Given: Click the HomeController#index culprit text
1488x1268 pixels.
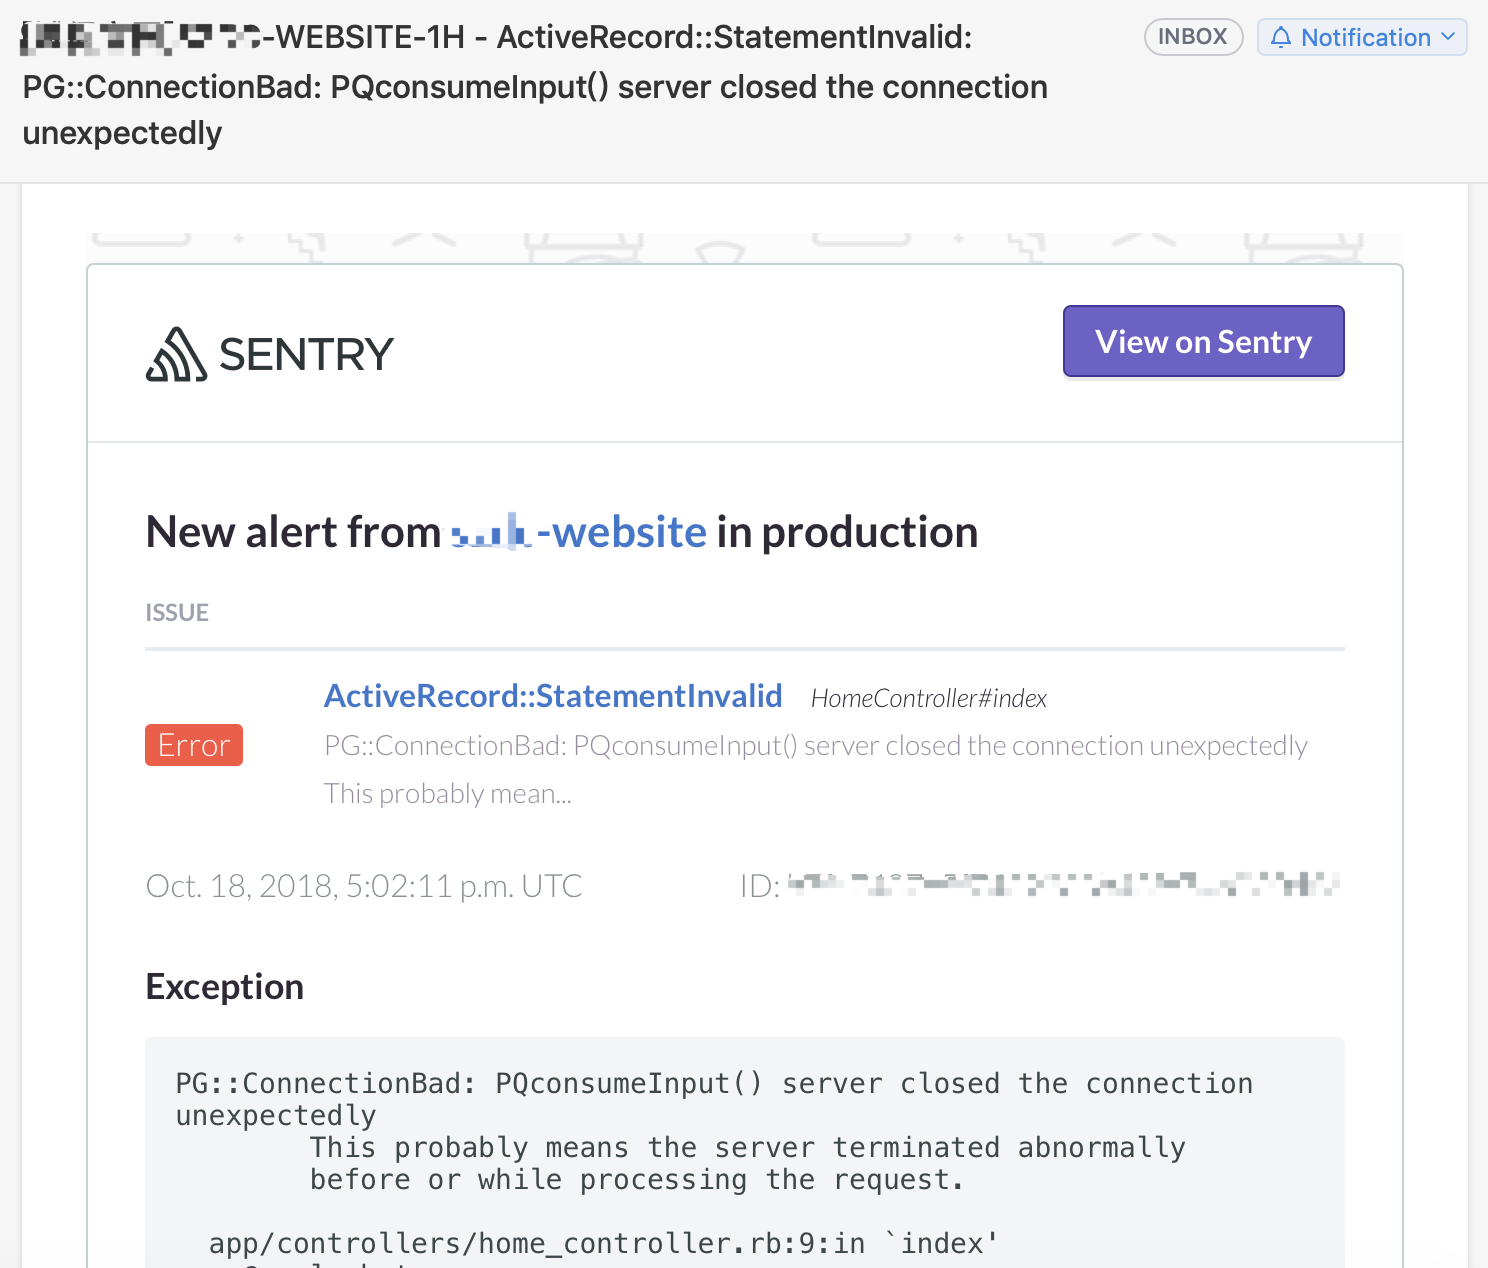Looking at the screenshot, I should pyautogui.click(x=929, y=698).
